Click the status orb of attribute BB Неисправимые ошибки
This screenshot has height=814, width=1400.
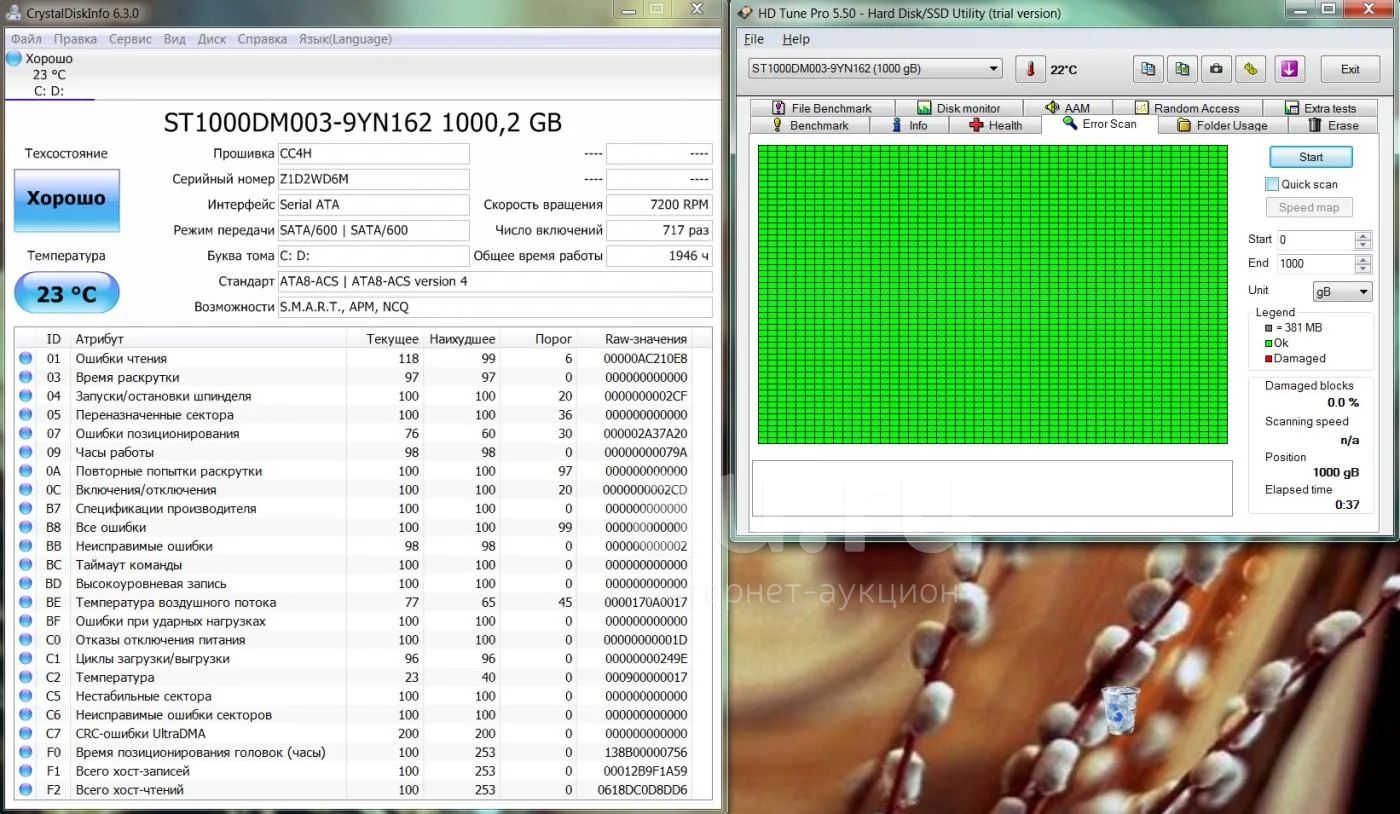click(x=26, y=546)
